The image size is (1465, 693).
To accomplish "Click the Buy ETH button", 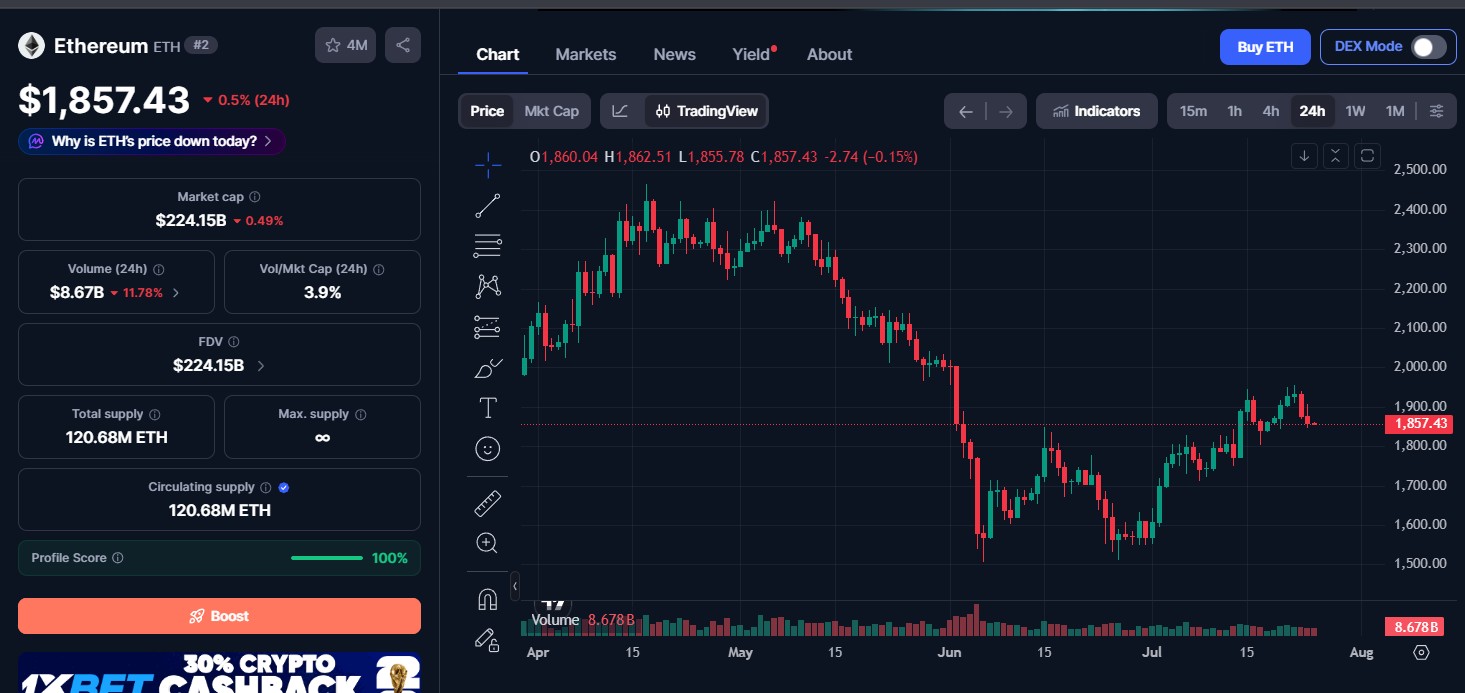I will pos(1265,47).
